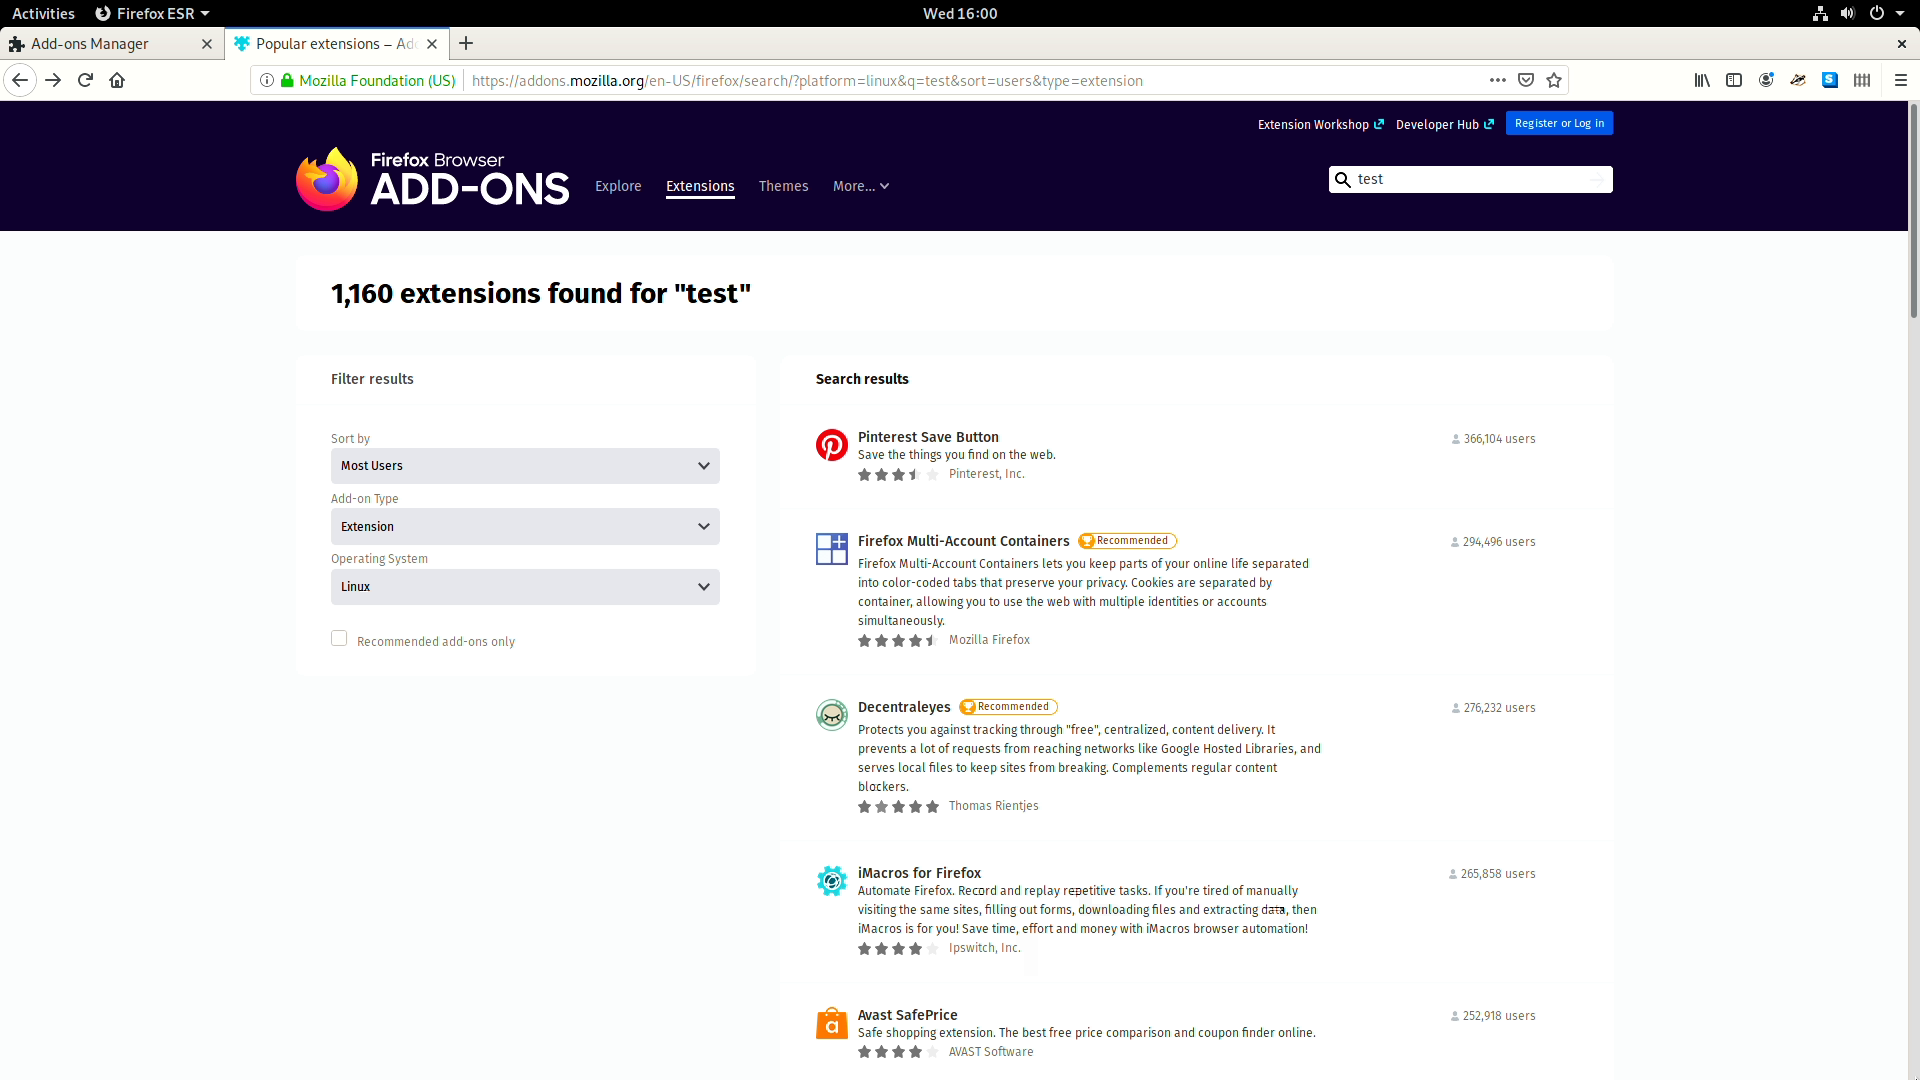This screenshot has height=1080, width=1920.
Task: Click the Firefox browser reload button
Action: coord(84,80)
